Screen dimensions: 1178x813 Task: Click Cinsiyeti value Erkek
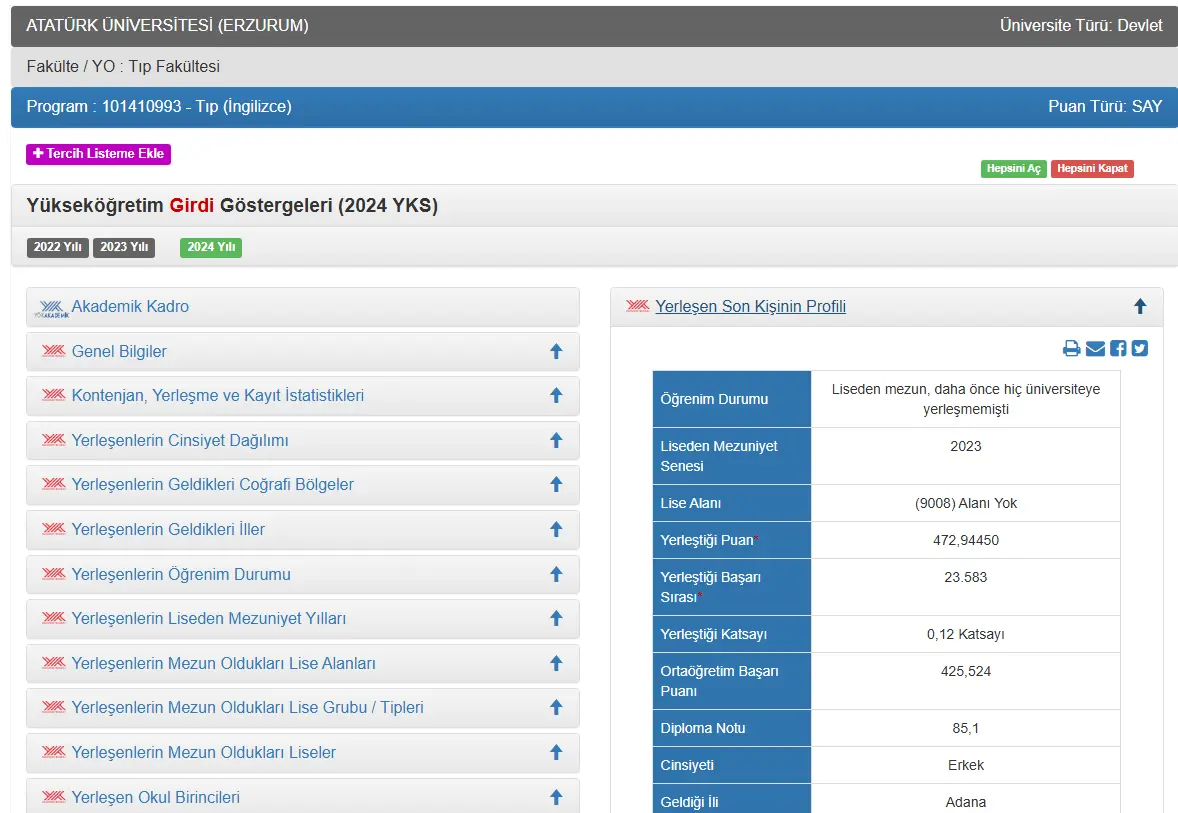(965, 766)
